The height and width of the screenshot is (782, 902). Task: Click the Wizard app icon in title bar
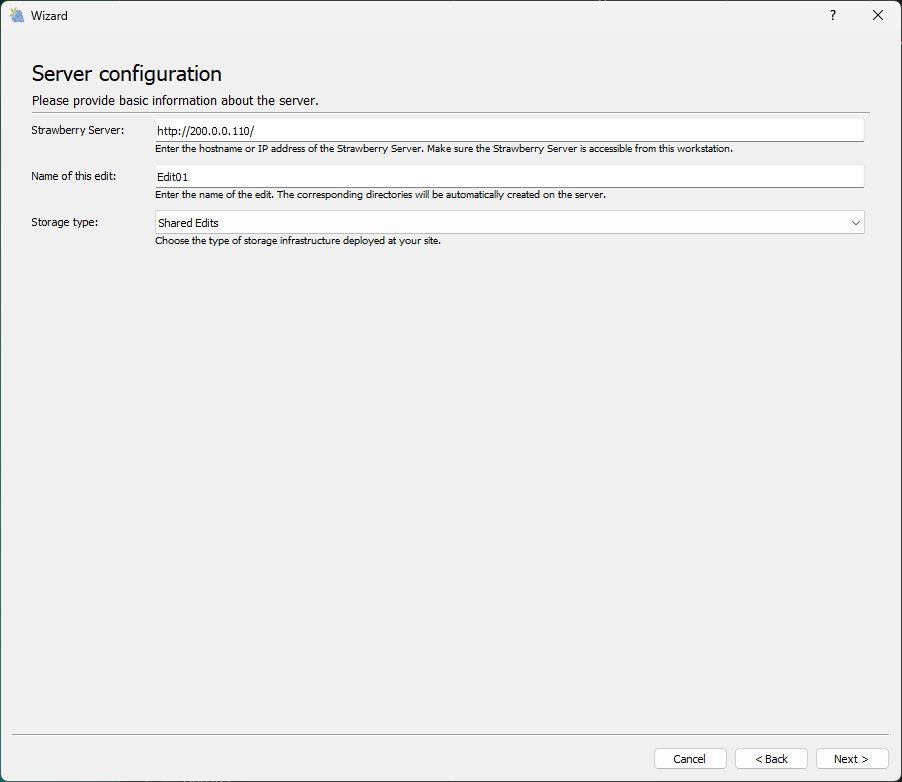point(17,15)
